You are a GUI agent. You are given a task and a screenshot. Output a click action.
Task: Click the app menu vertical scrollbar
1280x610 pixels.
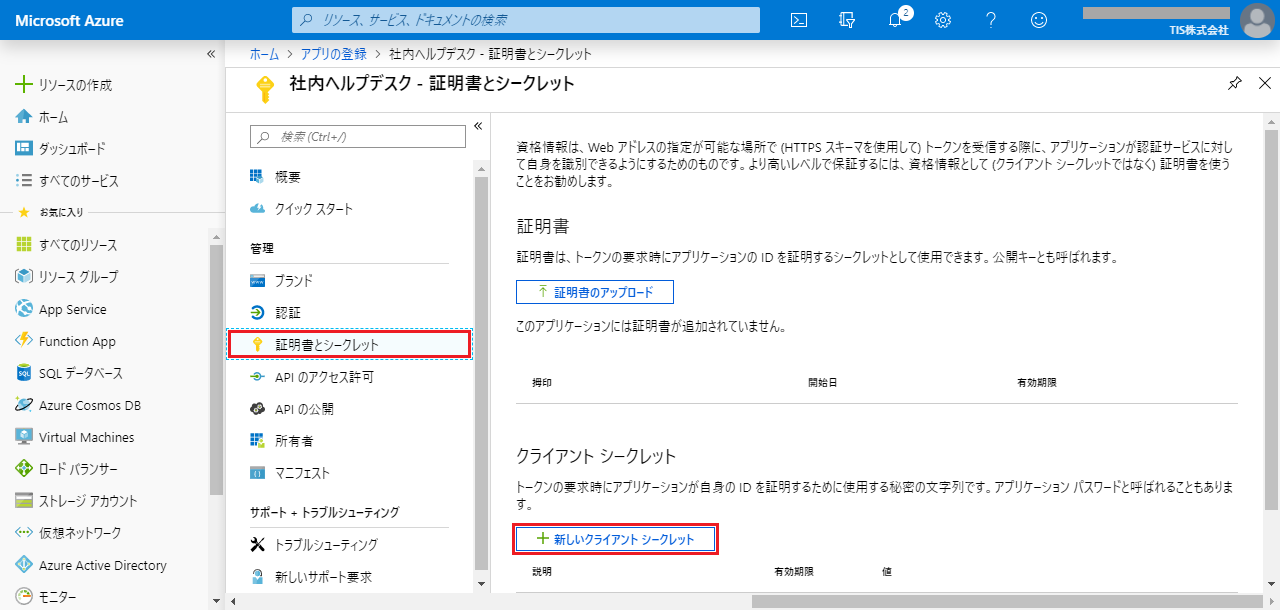coord(481,372)
